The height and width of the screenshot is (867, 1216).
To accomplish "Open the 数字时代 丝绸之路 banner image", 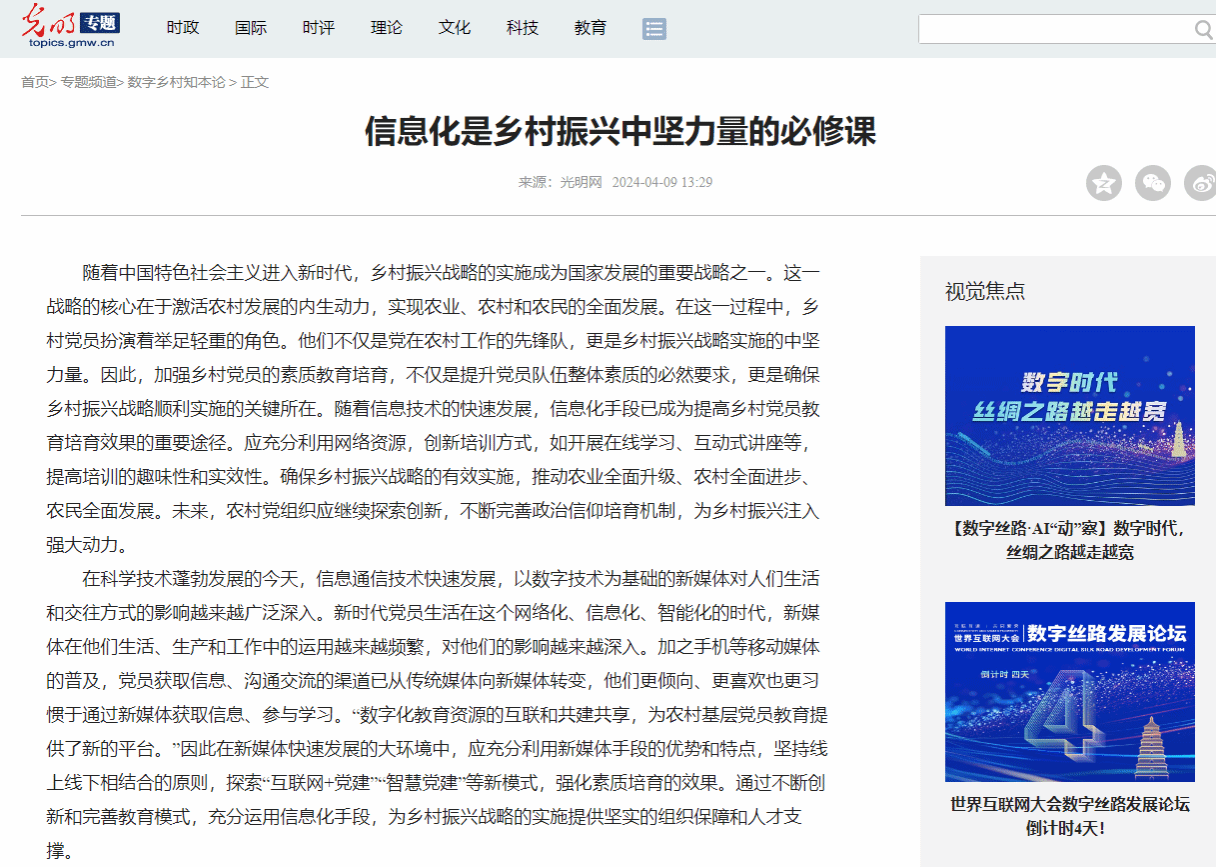I will (1069, 415).
